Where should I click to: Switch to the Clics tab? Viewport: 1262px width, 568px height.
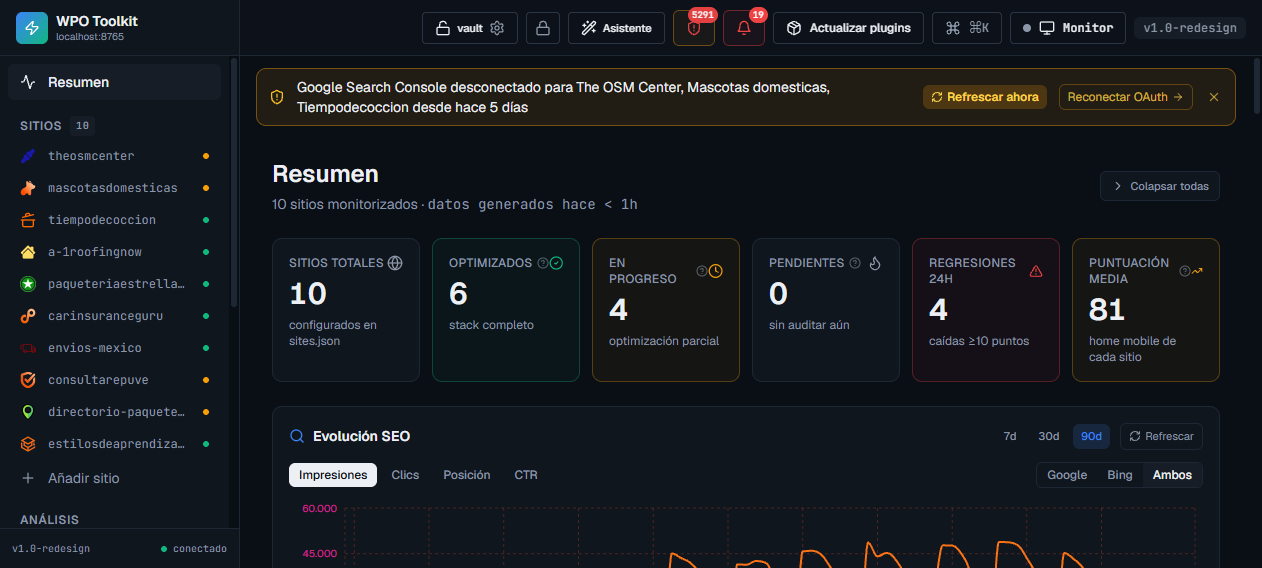[405, 475]
